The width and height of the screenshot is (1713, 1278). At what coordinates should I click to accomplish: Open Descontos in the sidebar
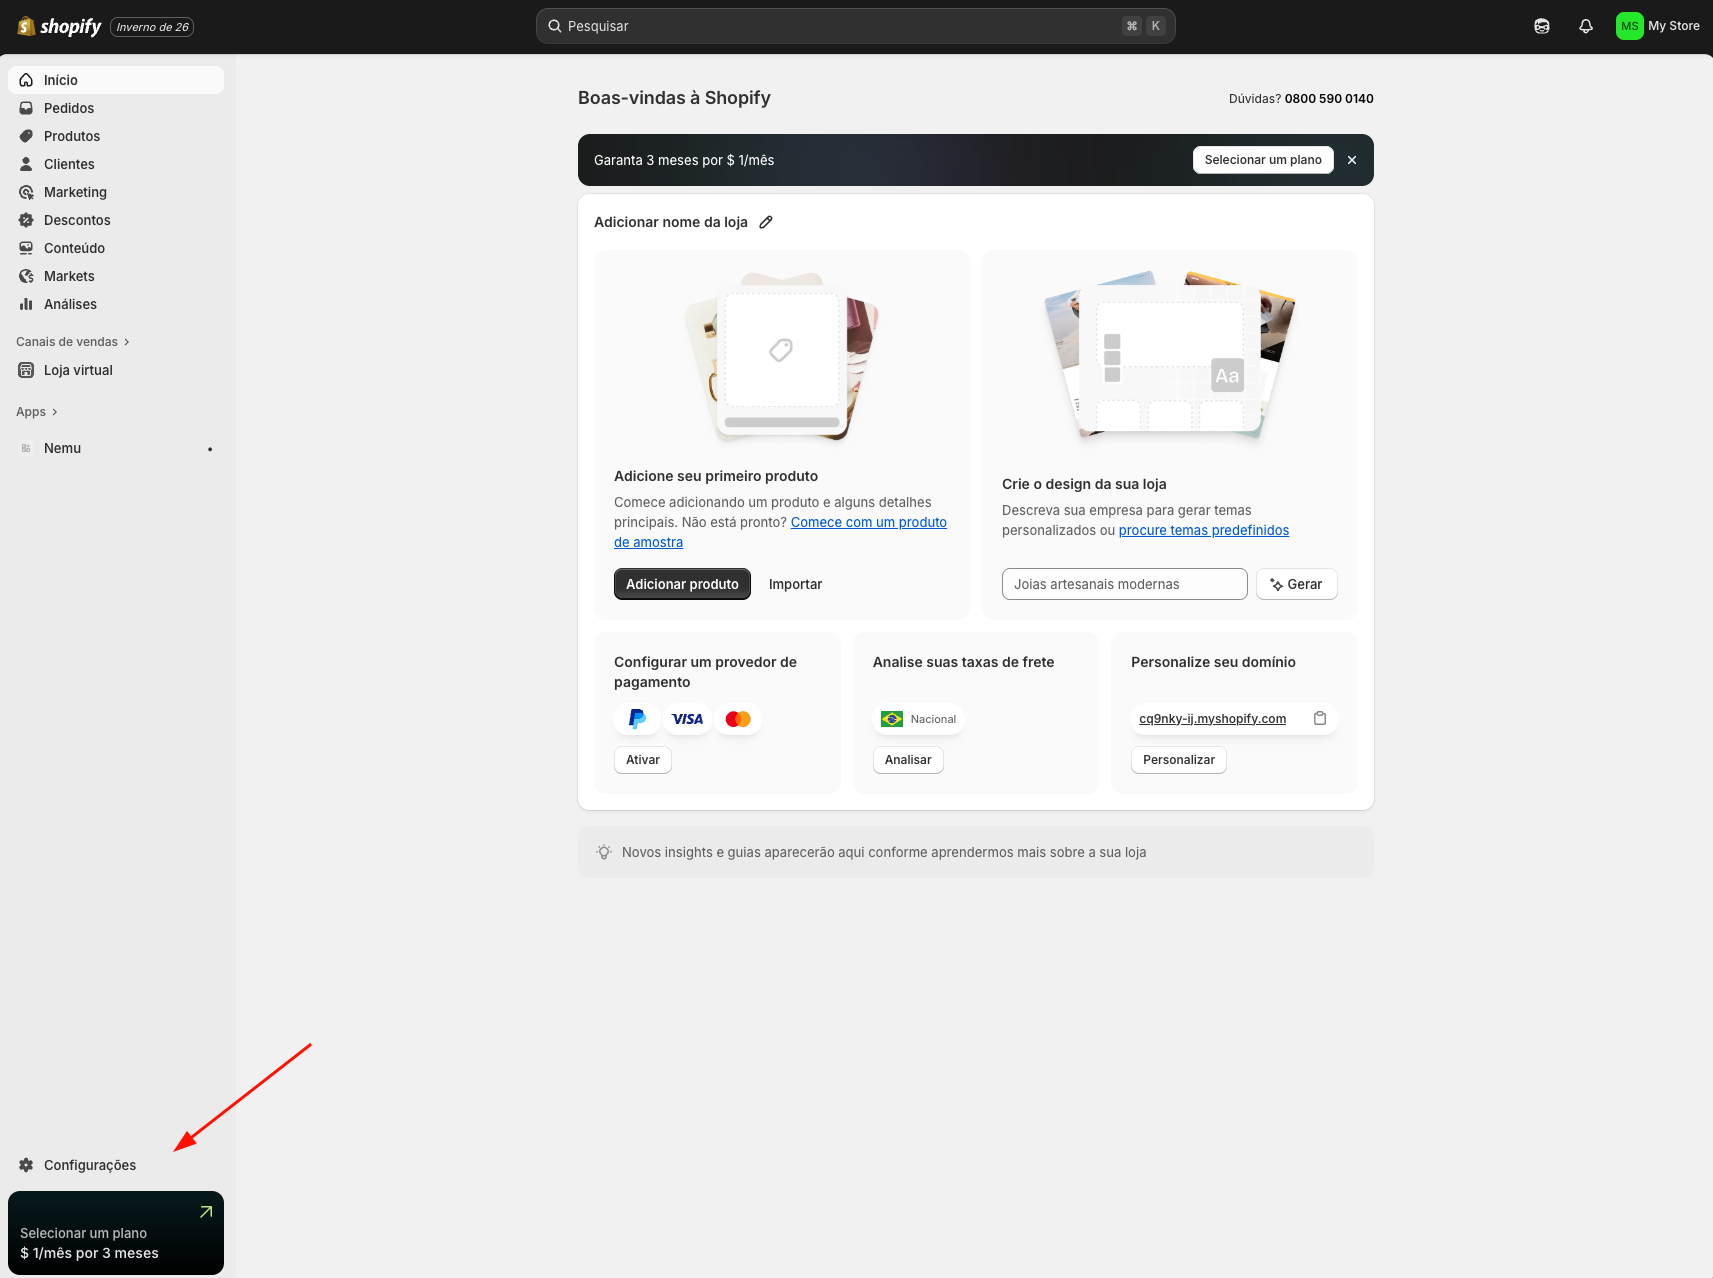point(116,220)
